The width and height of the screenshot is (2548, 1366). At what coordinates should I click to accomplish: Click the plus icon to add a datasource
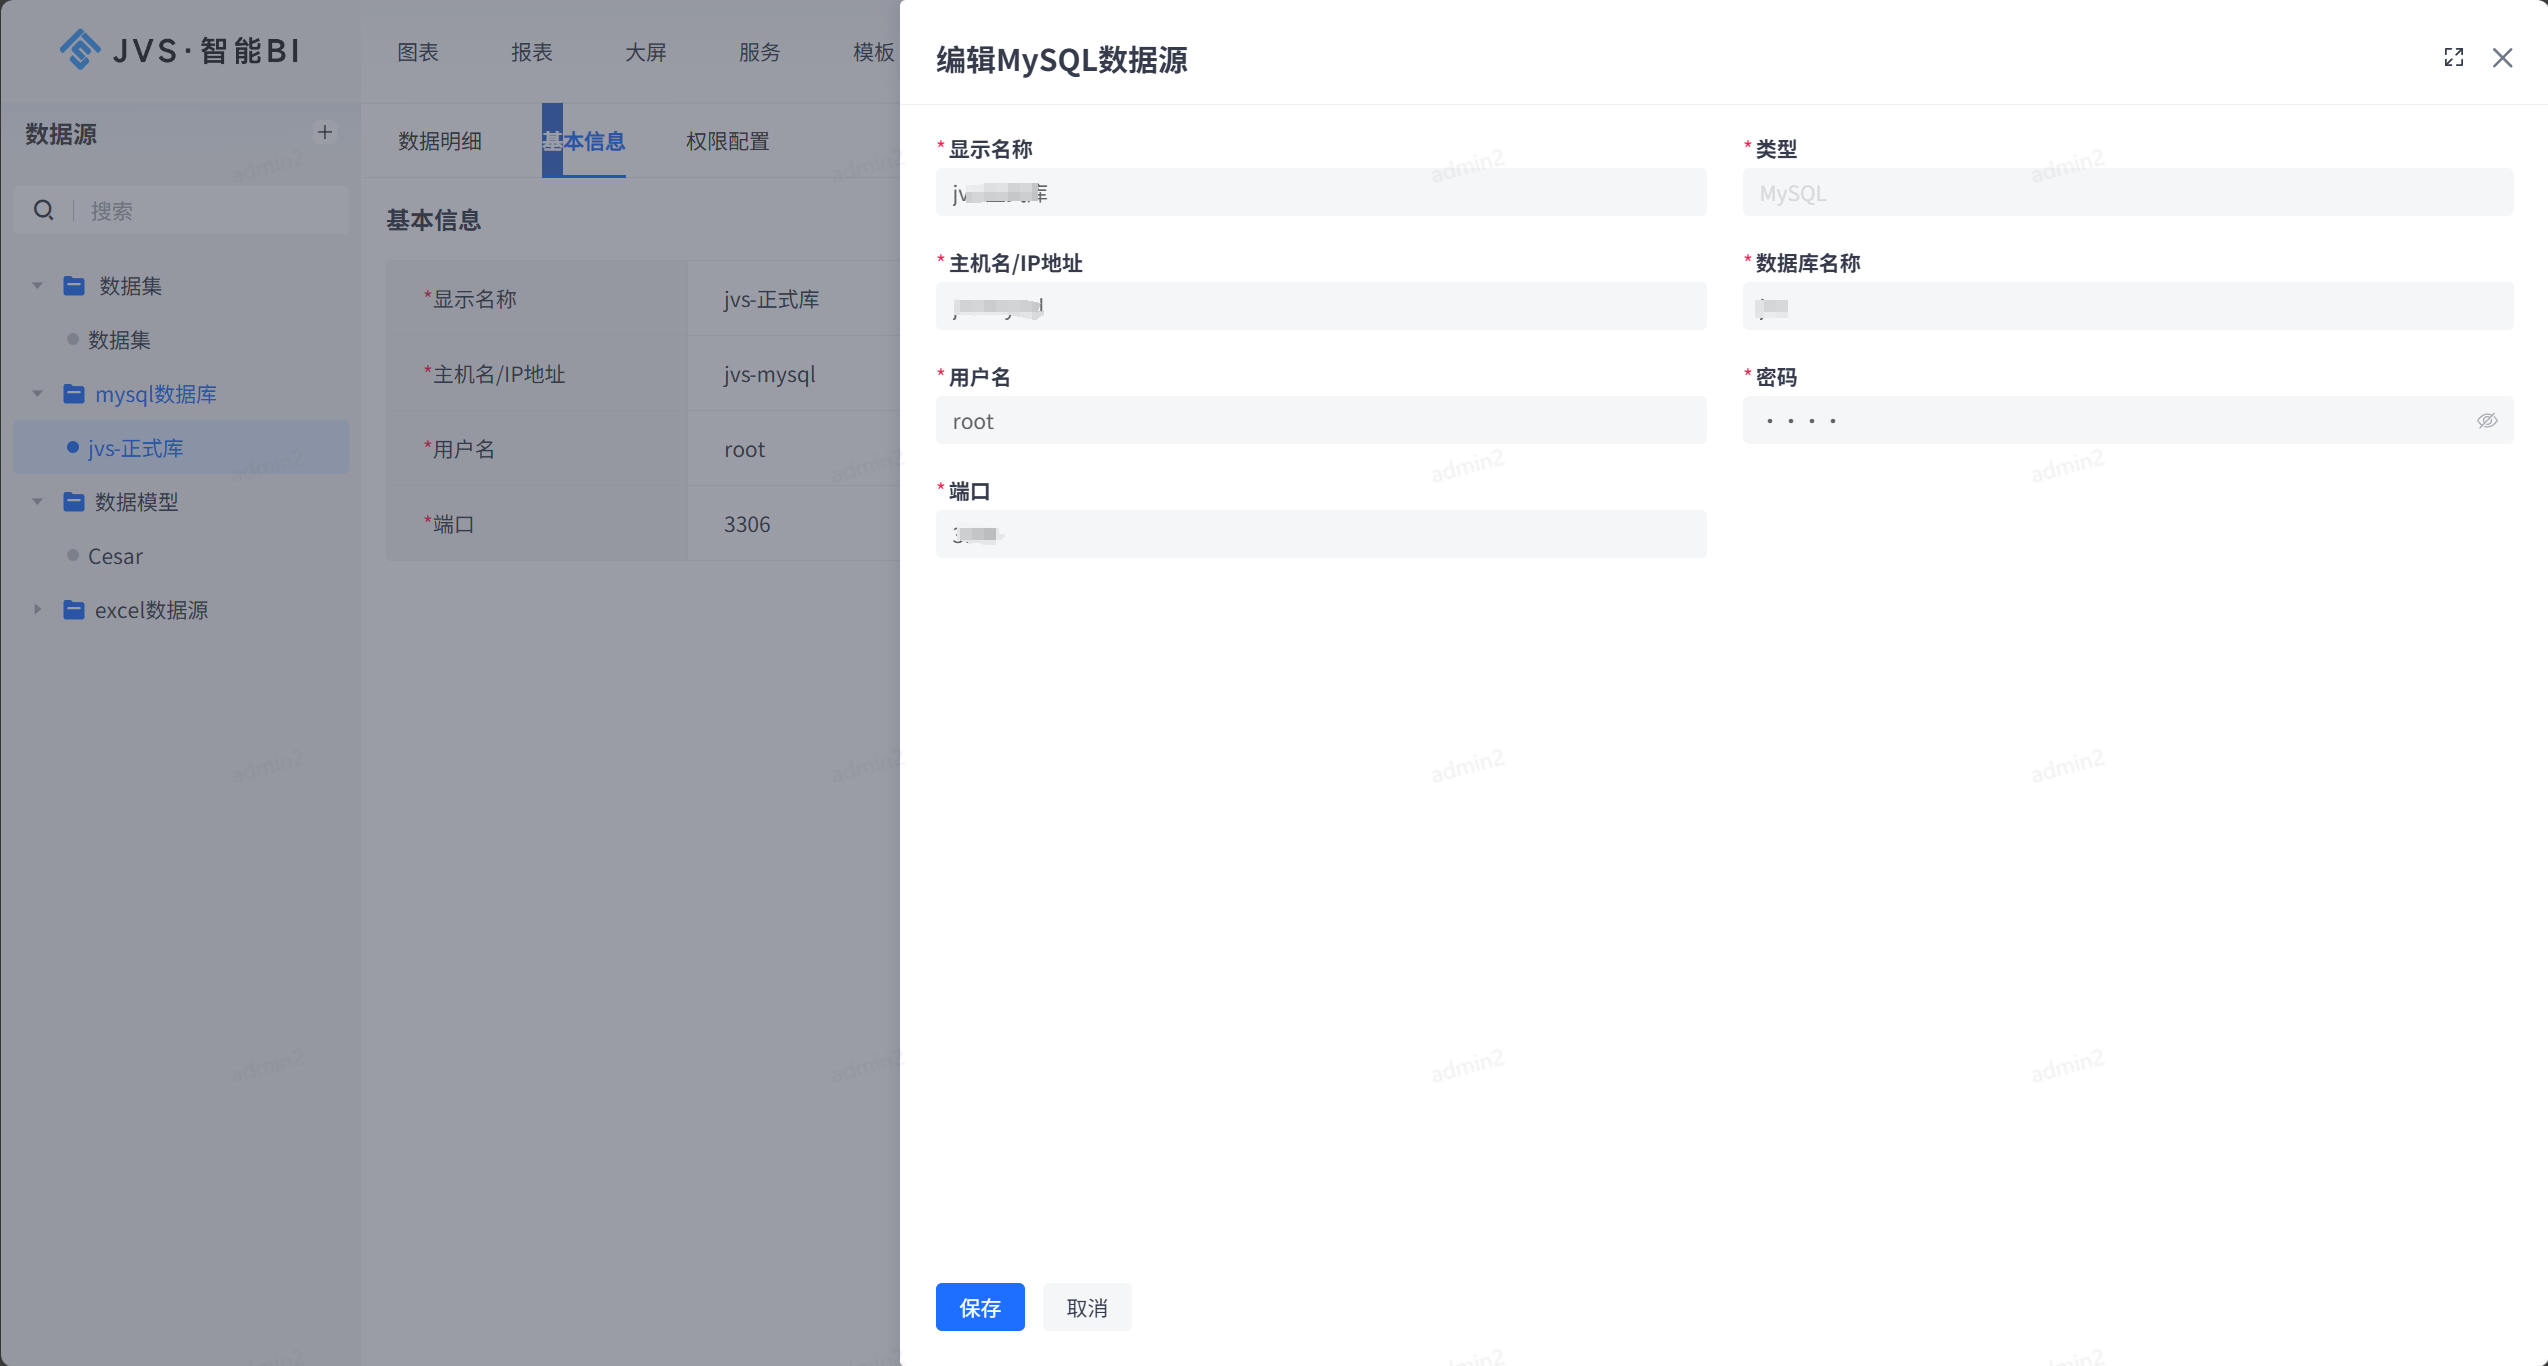click(325, 131)
